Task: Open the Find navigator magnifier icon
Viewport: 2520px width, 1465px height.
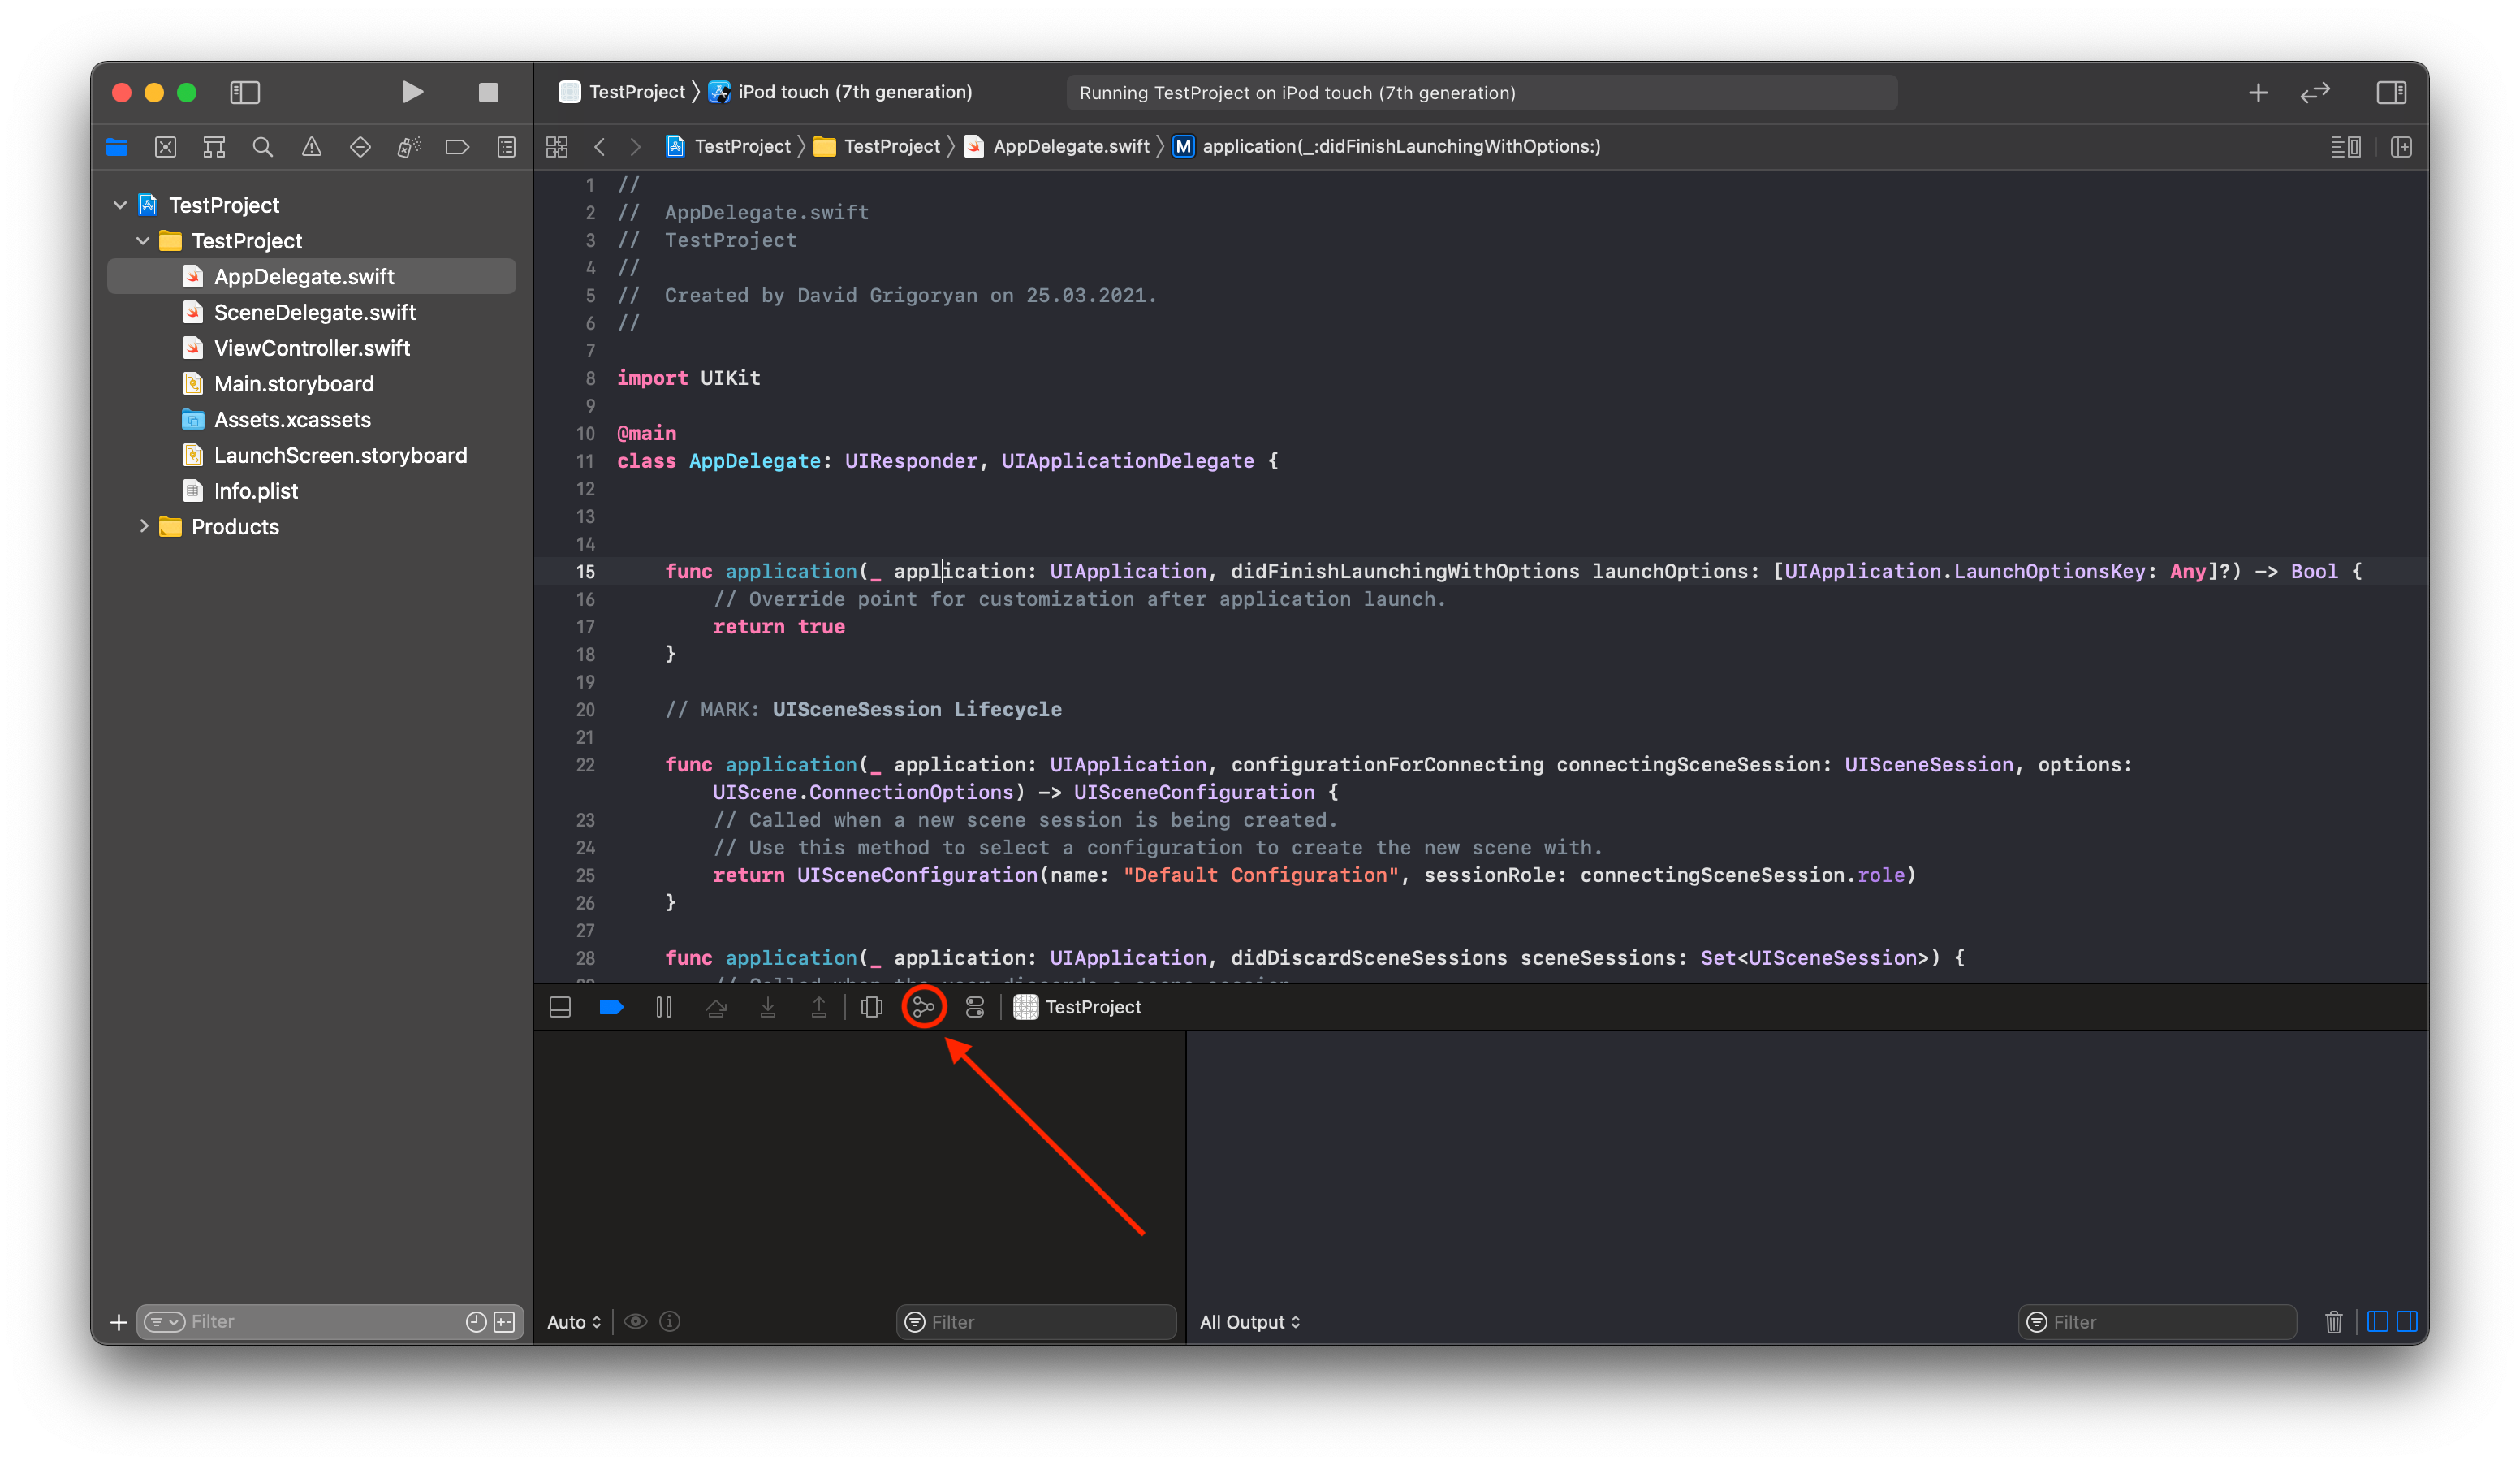Action: pyautogui.click(x=263, y=147)
